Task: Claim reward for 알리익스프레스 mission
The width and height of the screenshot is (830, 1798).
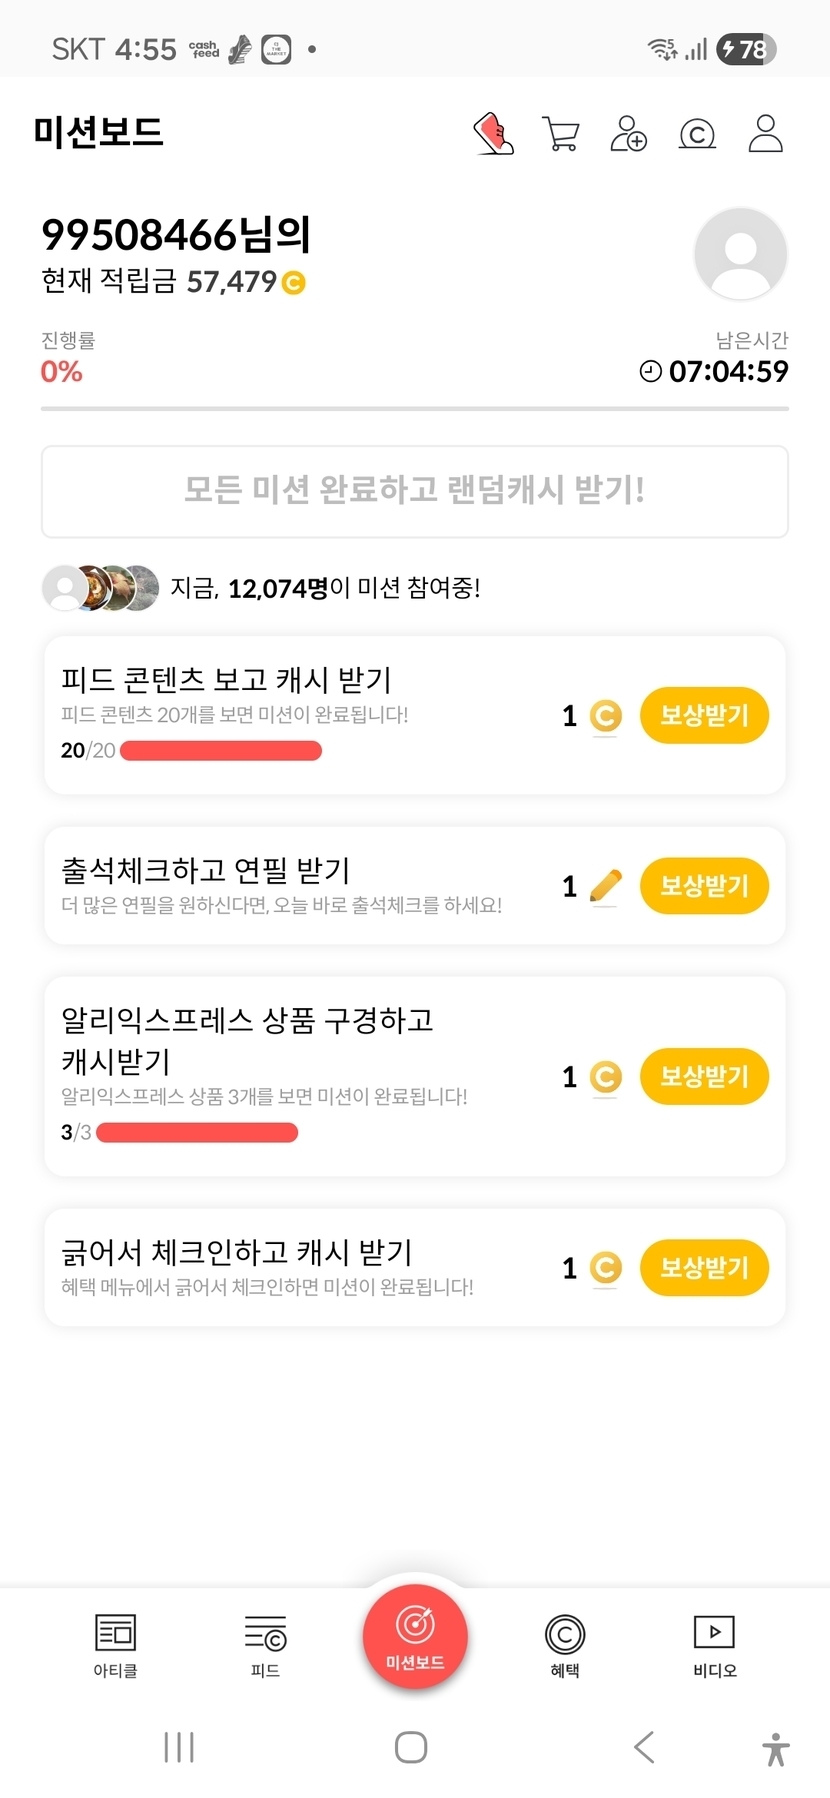Action: tap(704, 1076)
